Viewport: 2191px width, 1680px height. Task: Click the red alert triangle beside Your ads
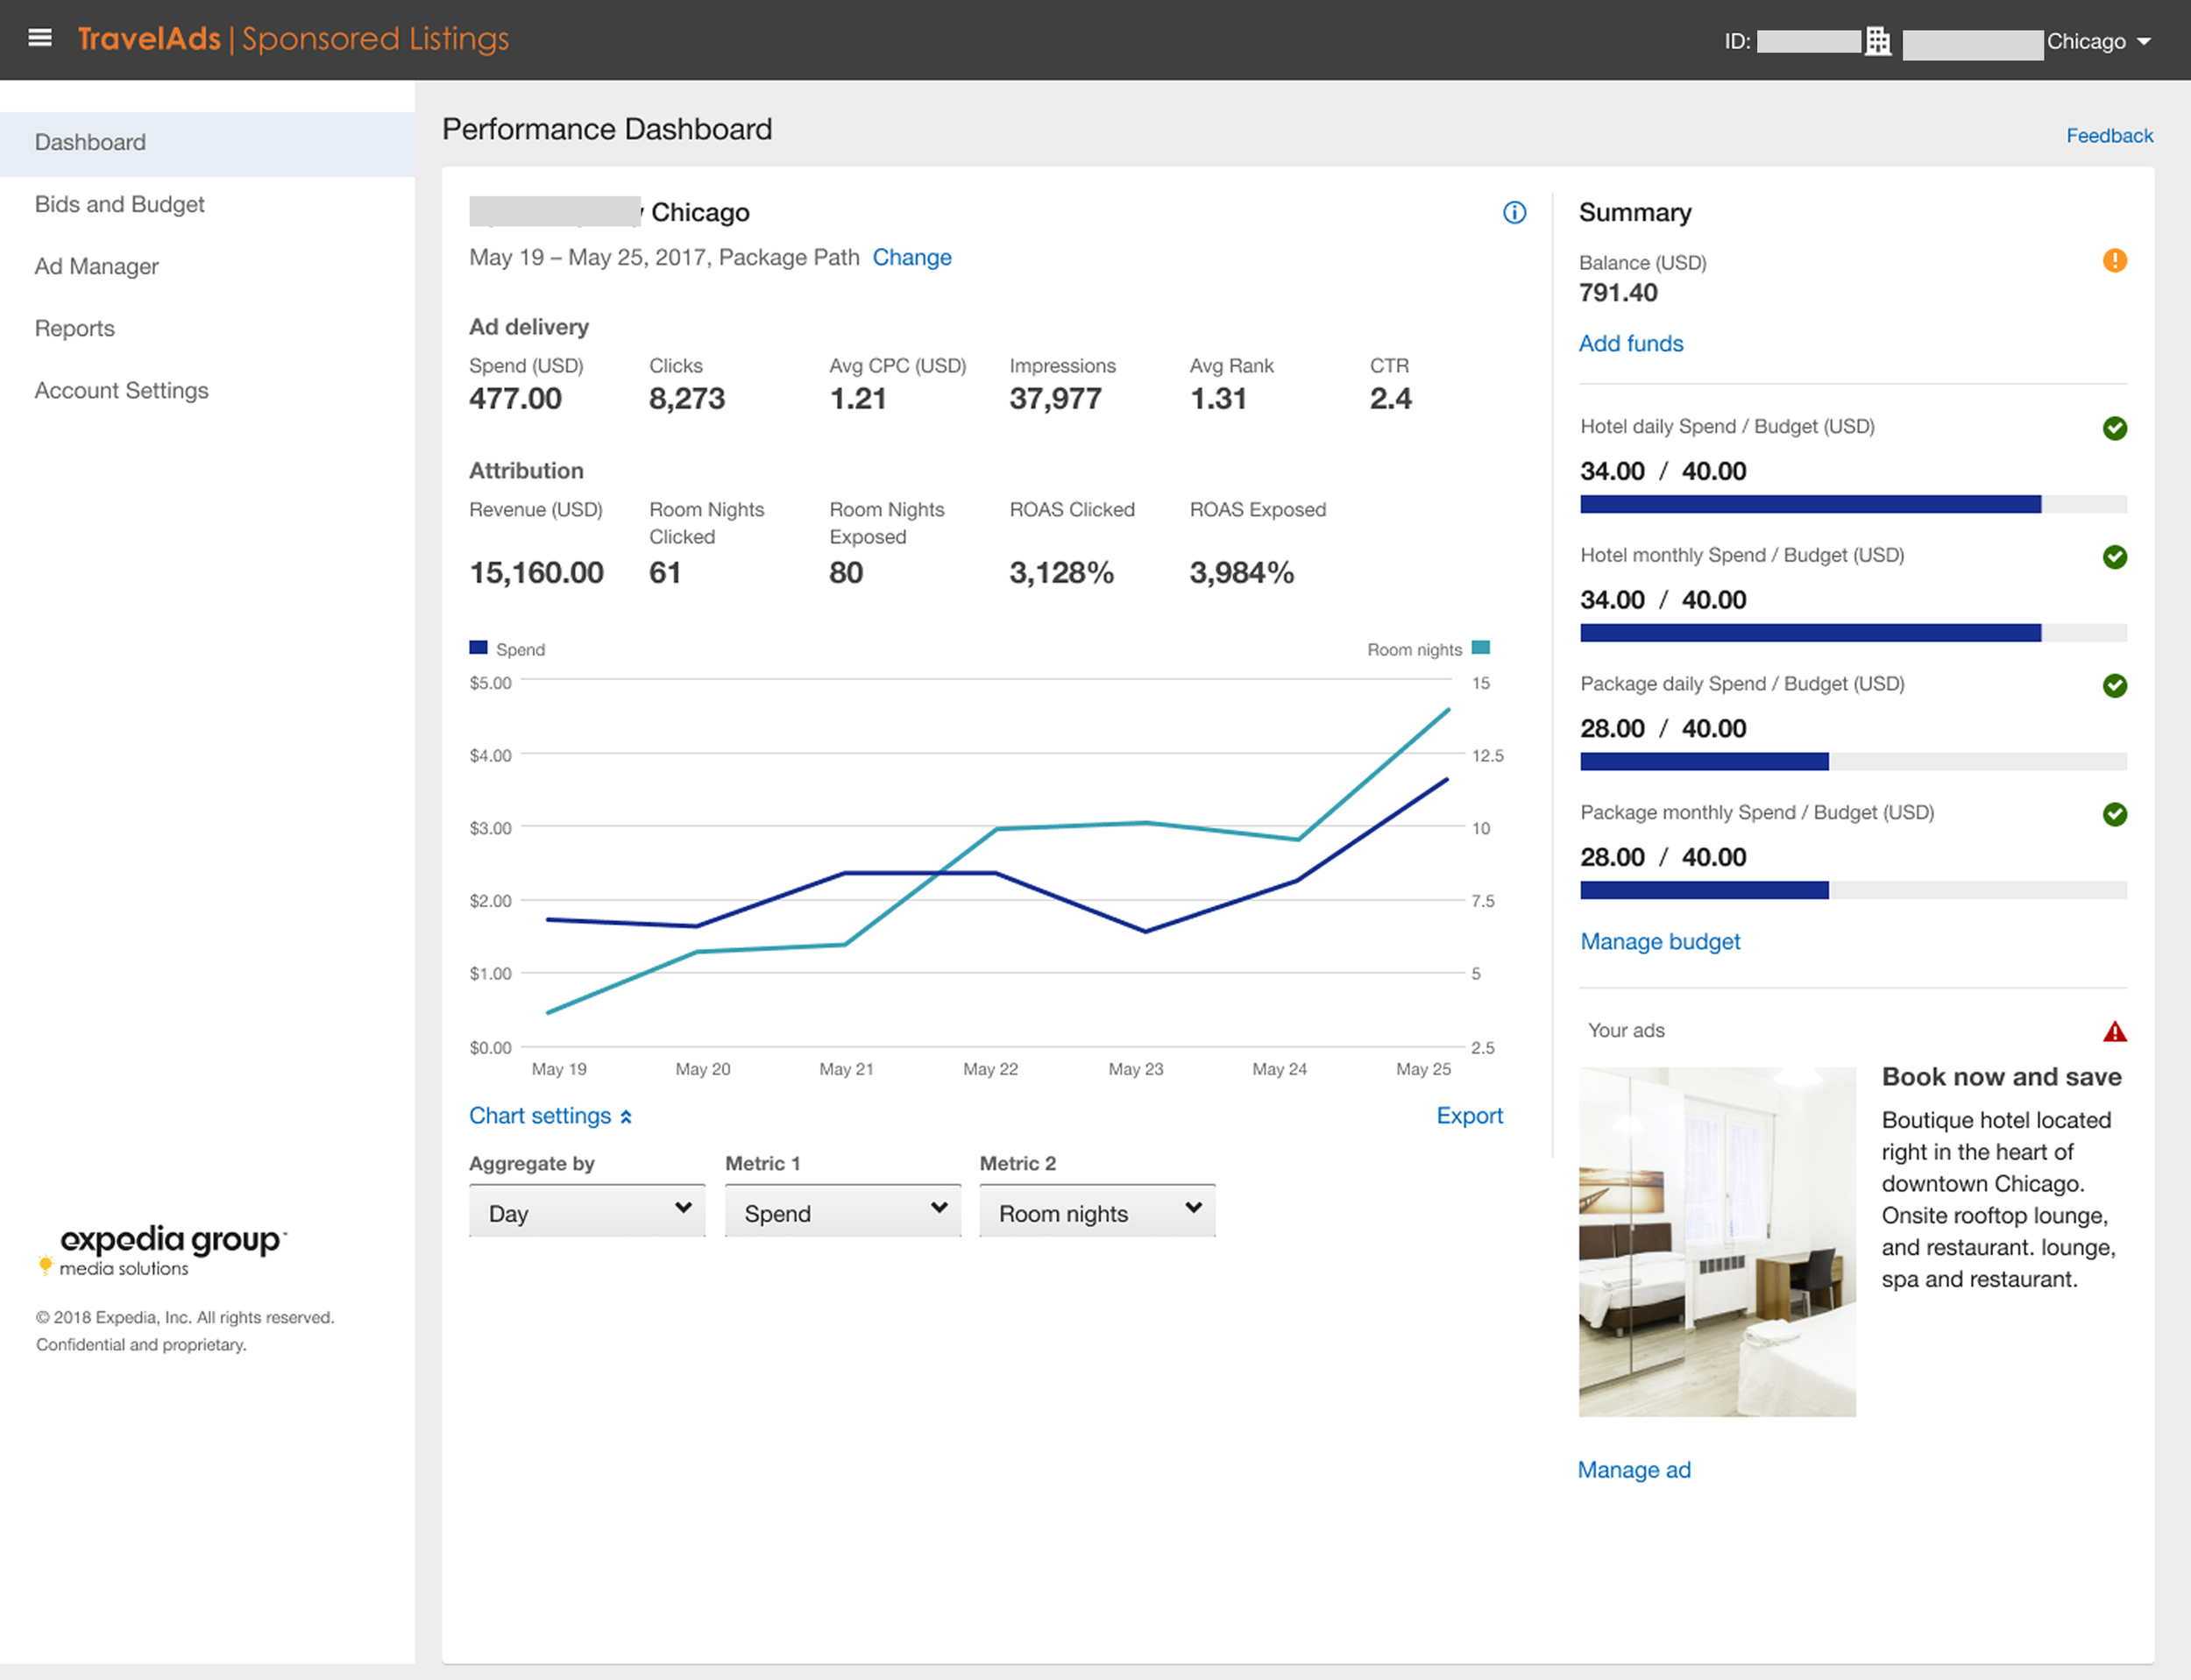pyautogui.click(x=2114, y=1031)
